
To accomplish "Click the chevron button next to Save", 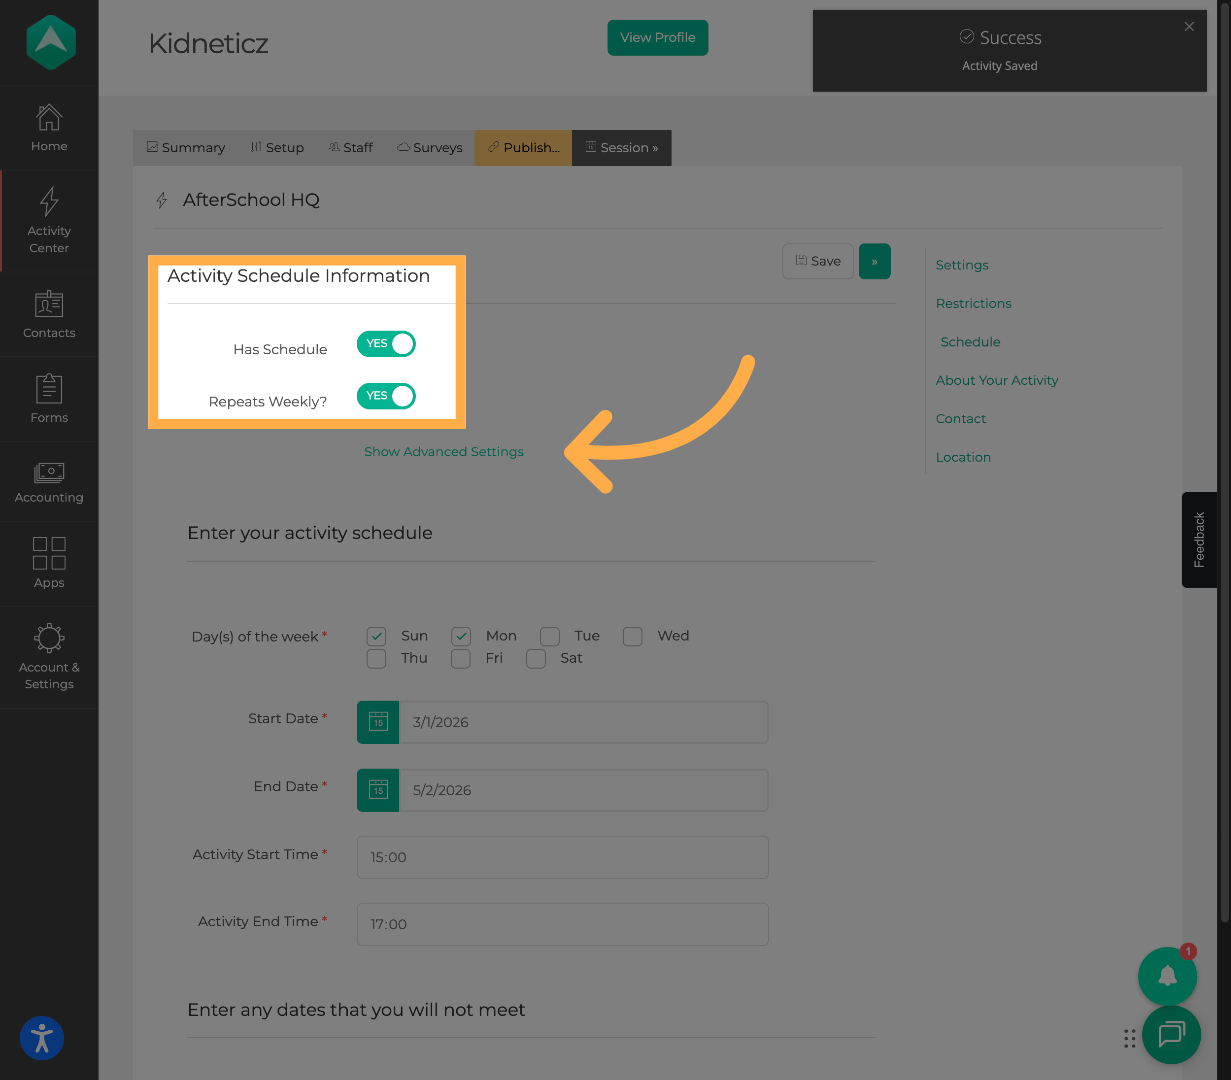I will pos(874,260).
